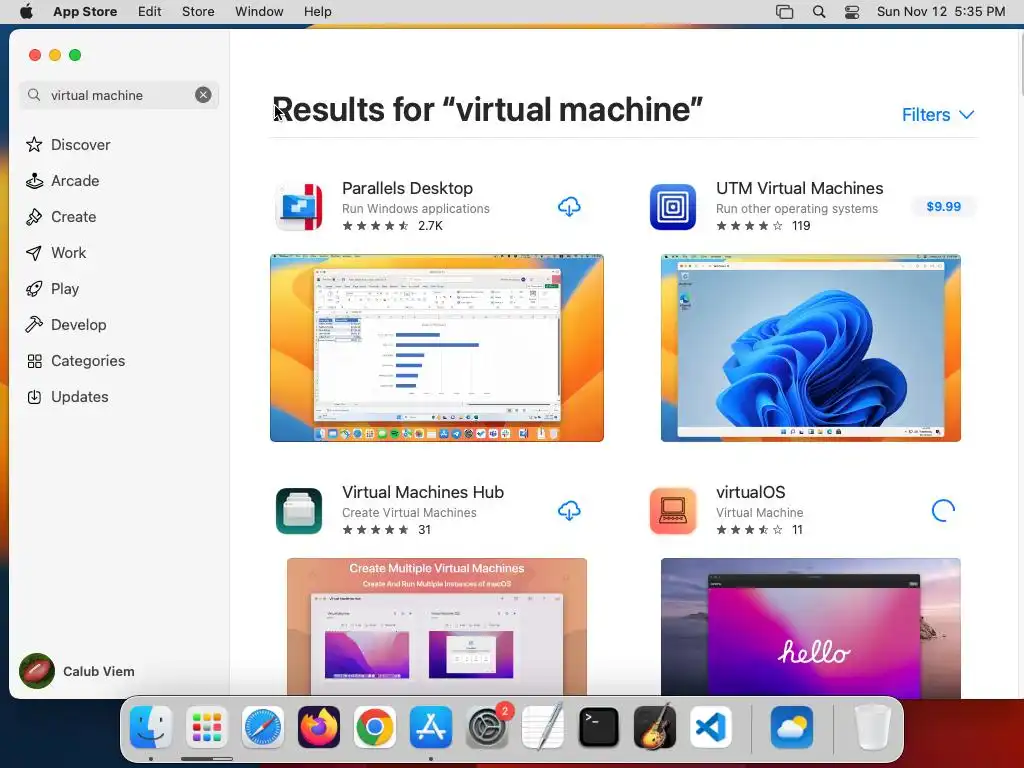Click the Stage Manager menu bar icon
The width and height of the screenshot is (1024, 768).
coord(784,12)
